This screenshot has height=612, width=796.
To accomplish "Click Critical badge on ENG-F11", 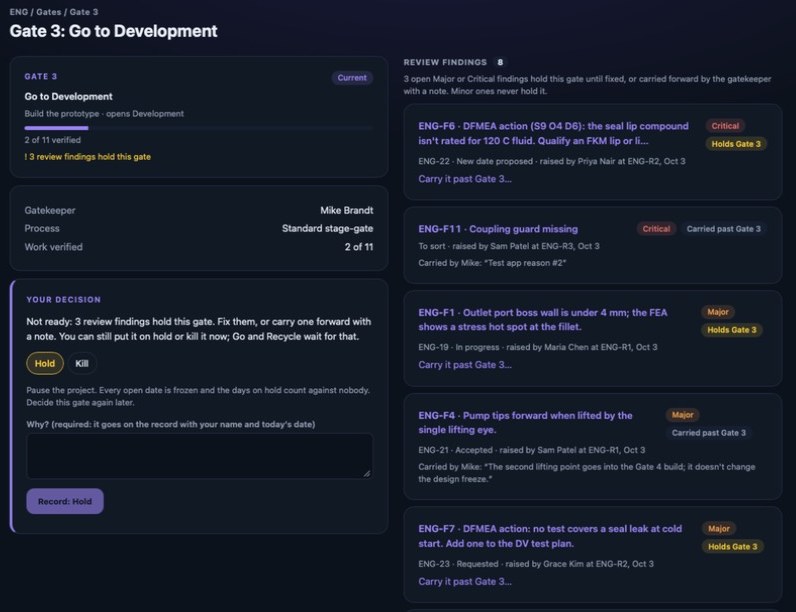I will pyautogui.click(x=656, y=229).
